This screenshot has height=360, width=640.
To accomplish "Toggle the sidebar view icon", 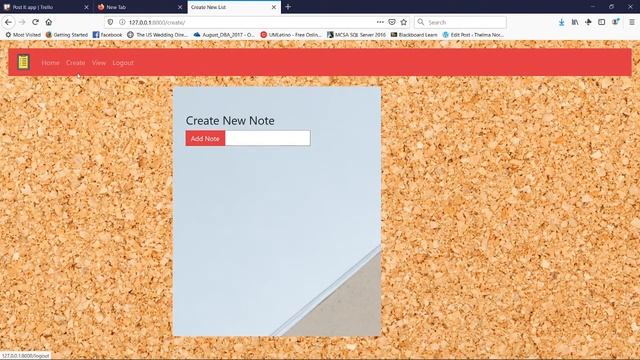I will [x=602, y=22].
